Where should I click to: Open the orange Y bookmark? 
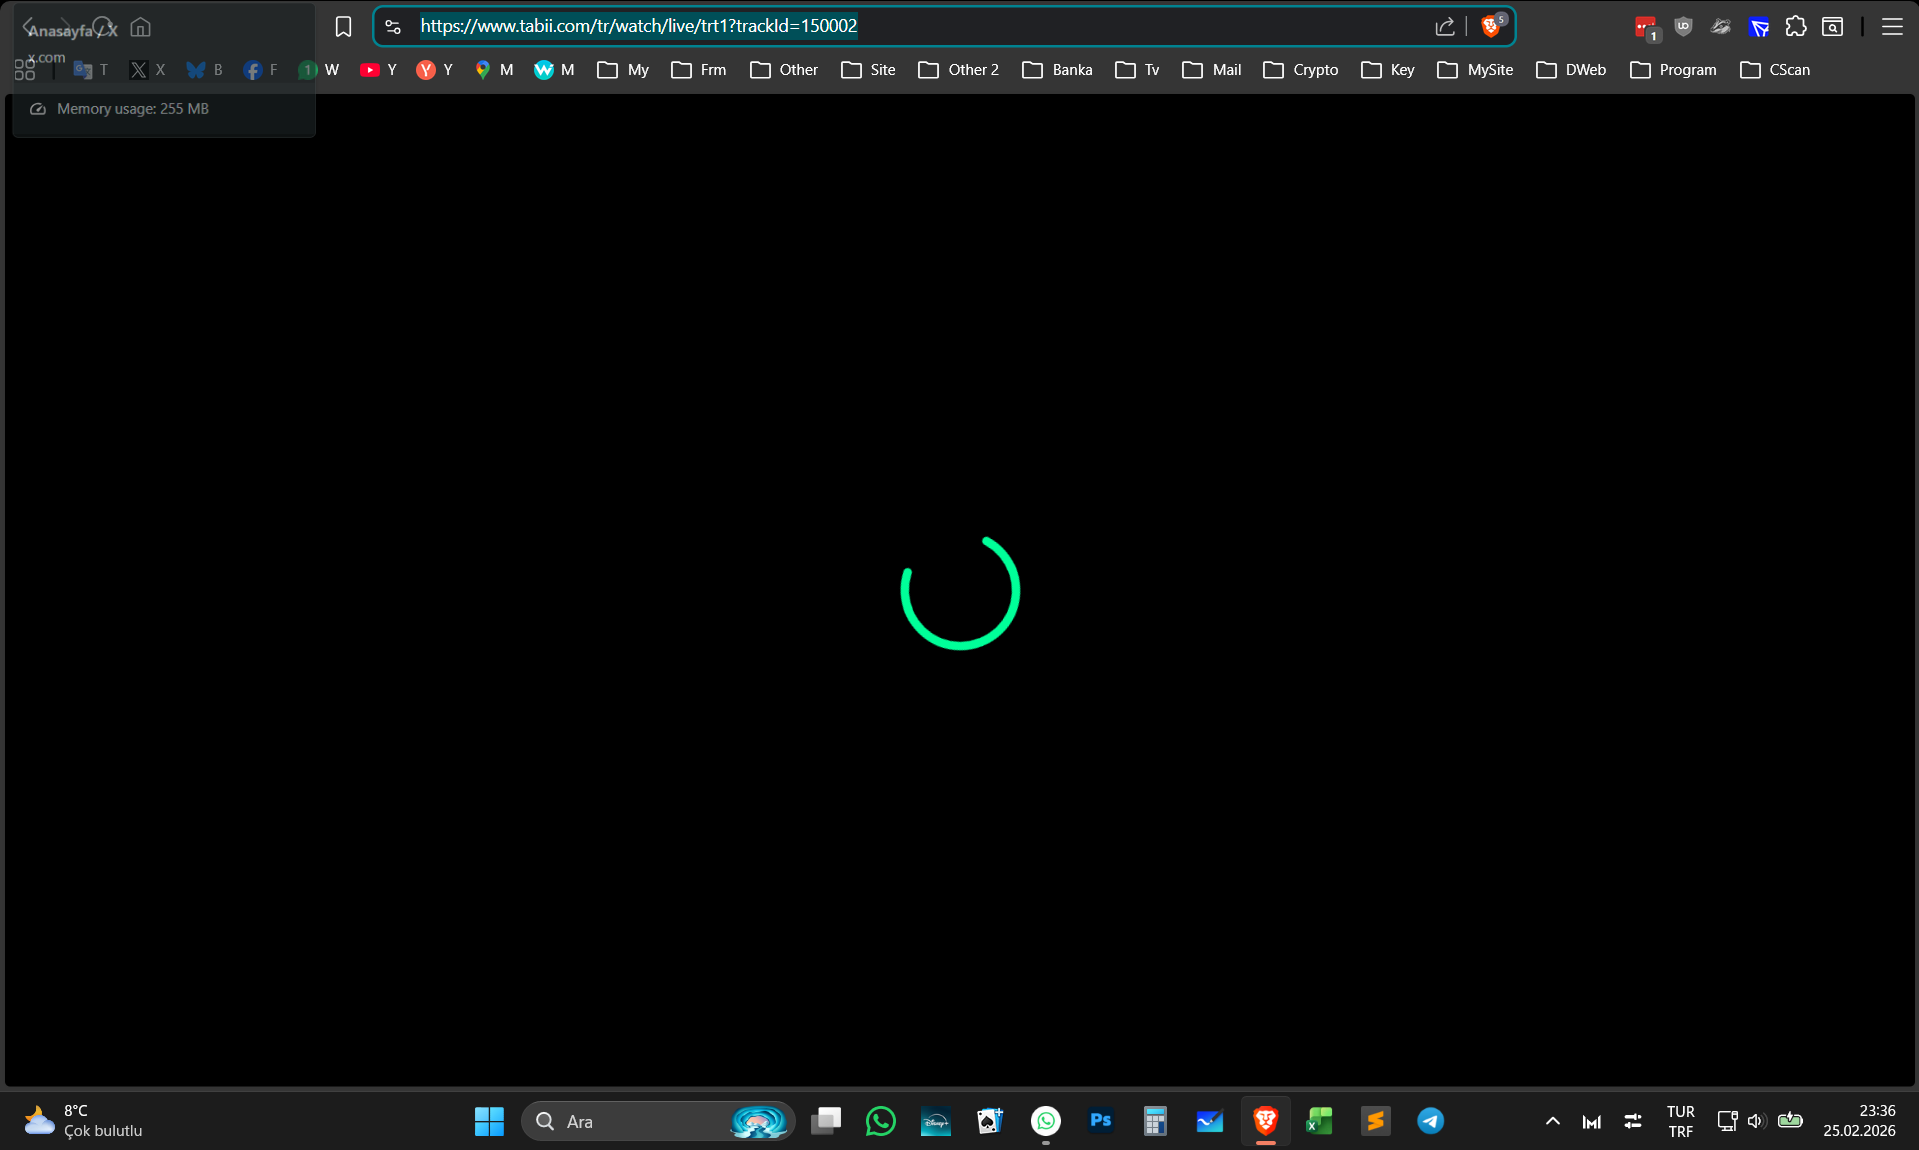point(435,70)
